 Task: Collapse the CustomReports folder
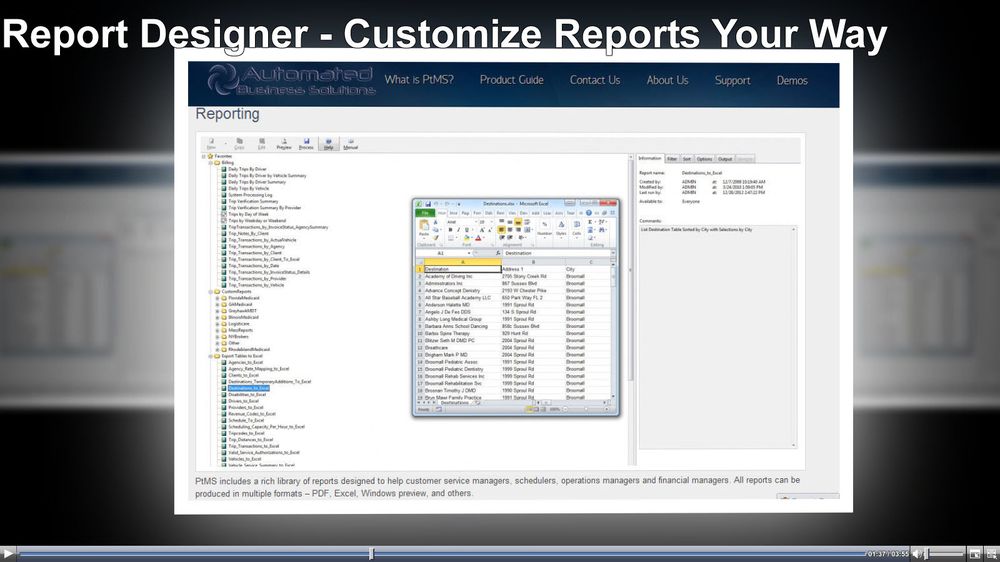210,292
